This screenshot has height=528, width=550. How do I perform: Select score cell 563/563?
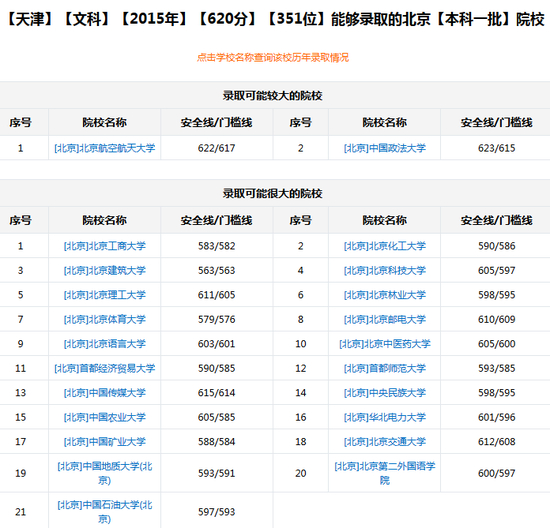[216, 270]
